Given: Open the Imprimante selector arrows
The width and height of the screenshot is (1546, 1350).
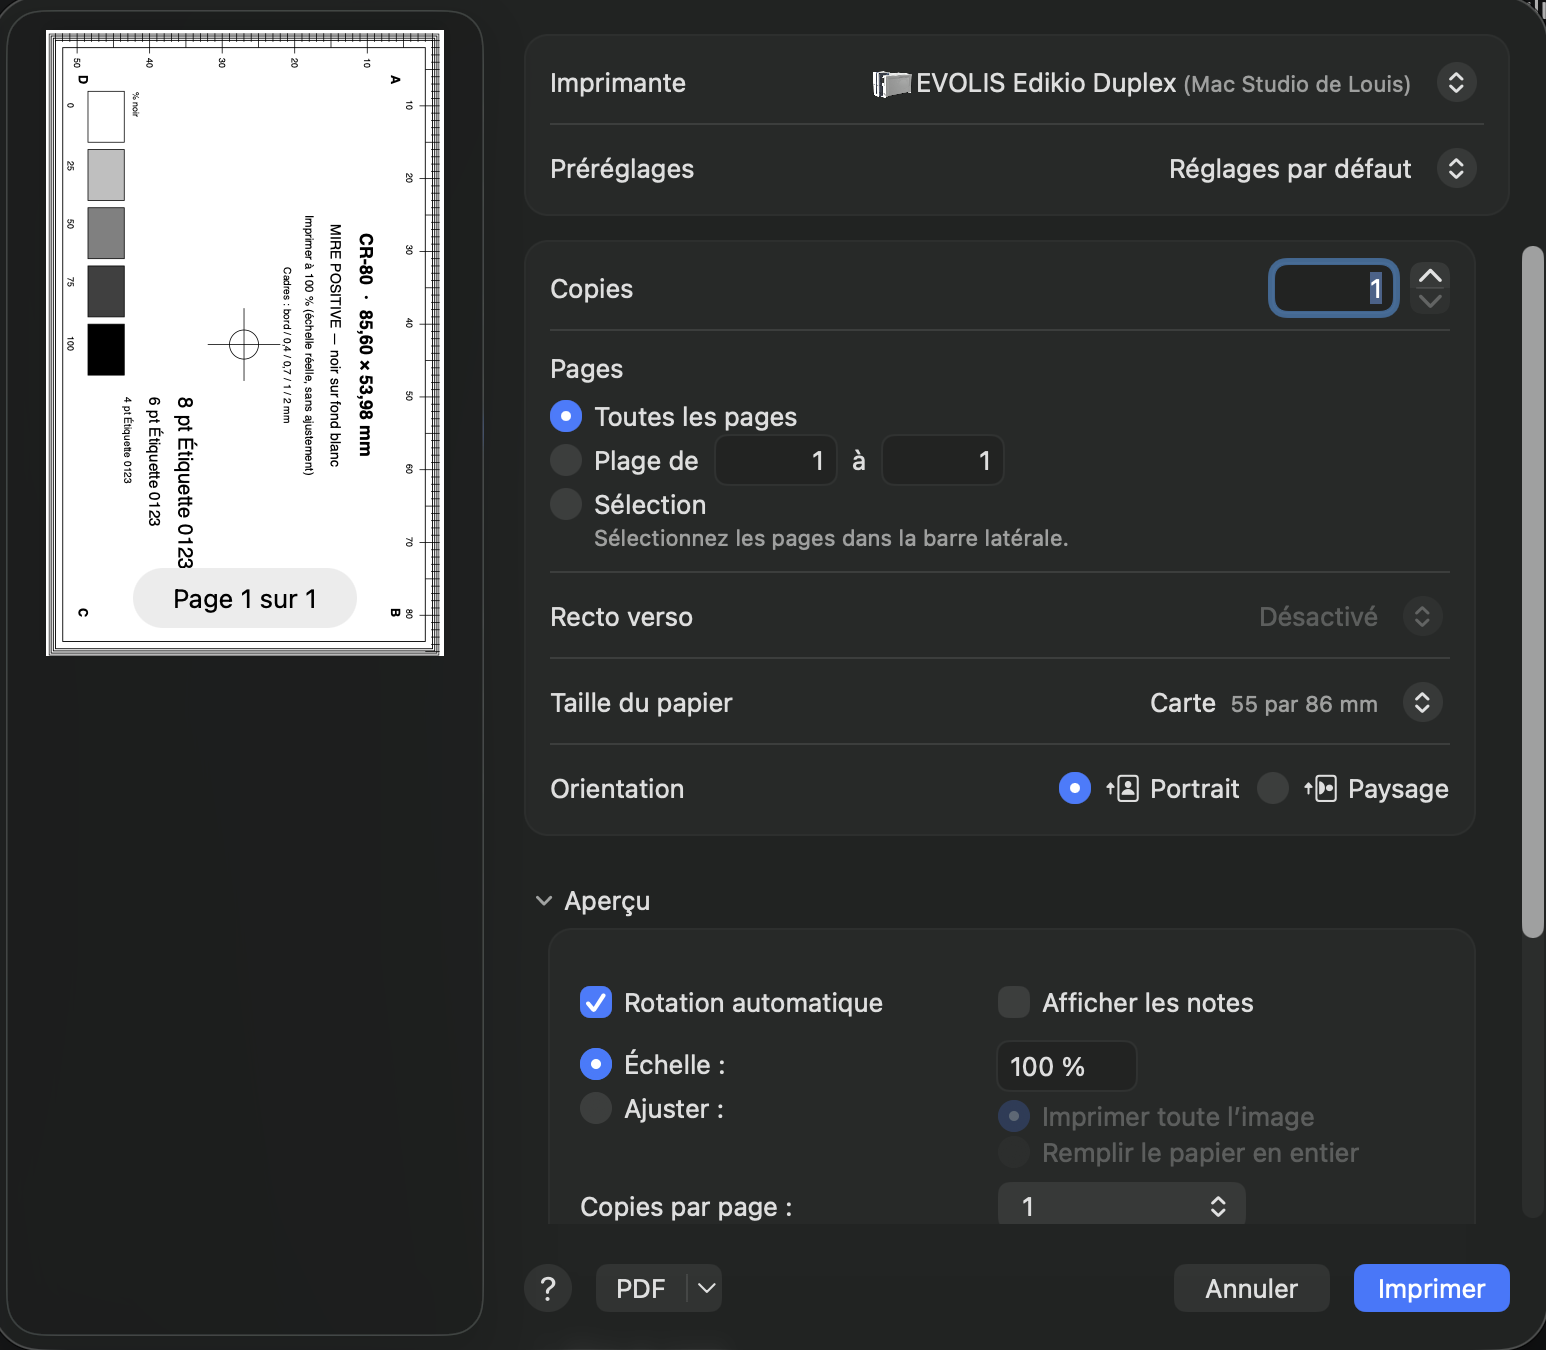Looking at the screenshot, I should point(1456,82).
